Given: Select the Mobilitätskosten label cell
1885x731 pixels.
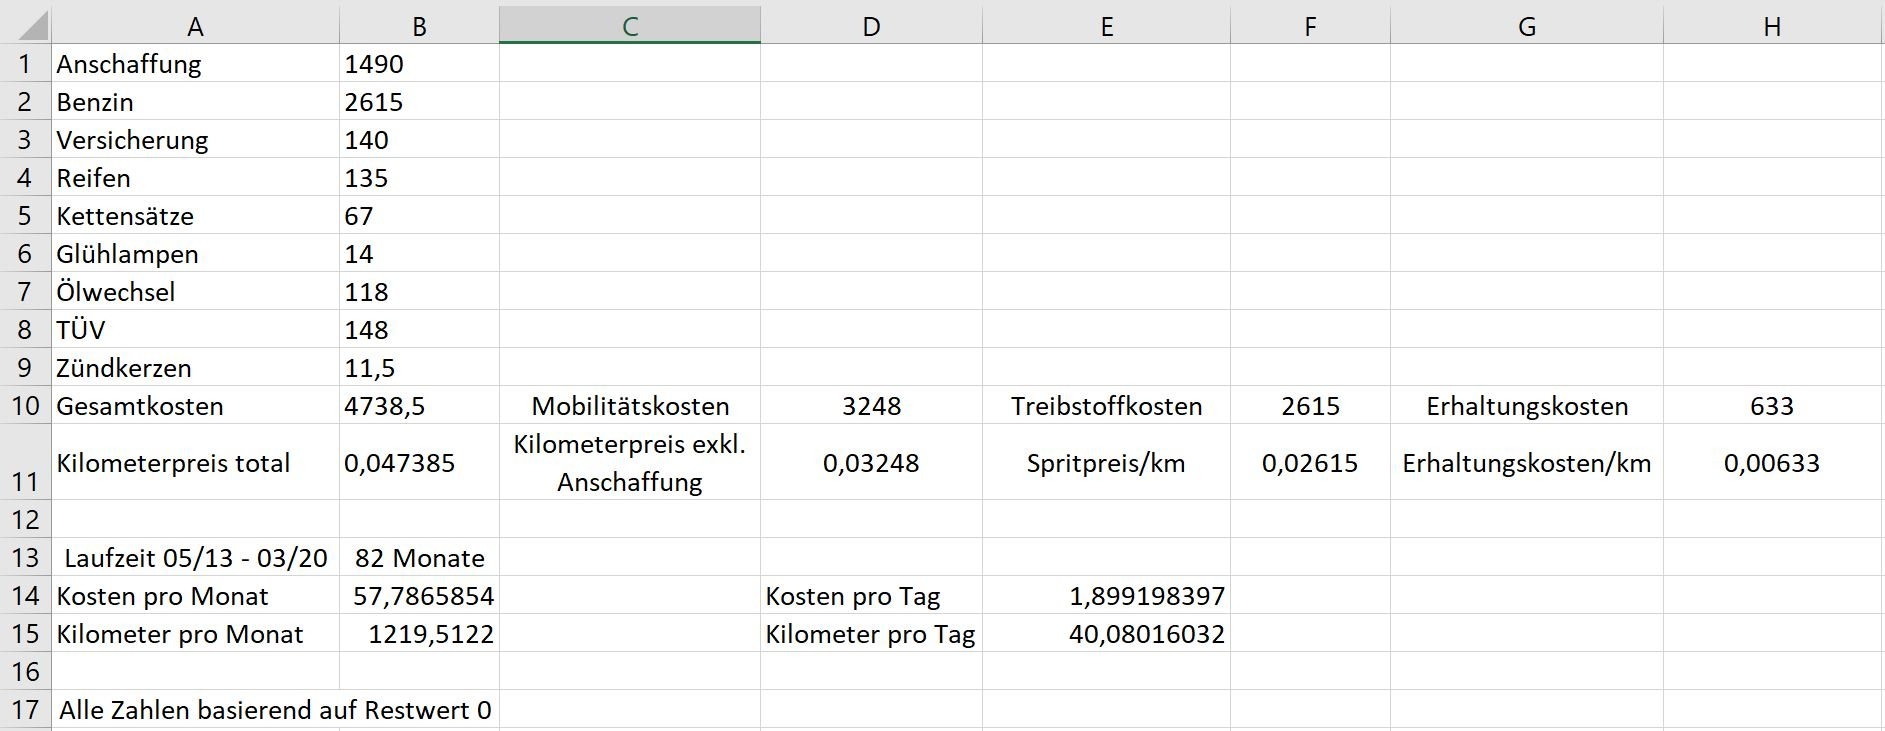Looking at the screenshot, I should point(629,406).
